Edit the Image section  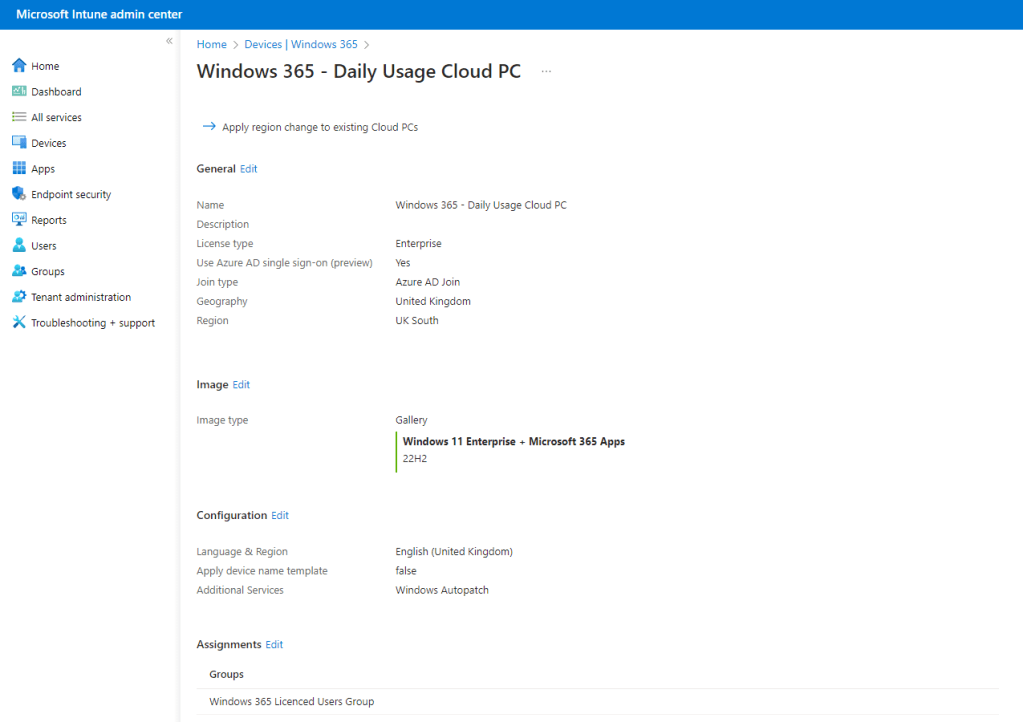coord(241,385)
